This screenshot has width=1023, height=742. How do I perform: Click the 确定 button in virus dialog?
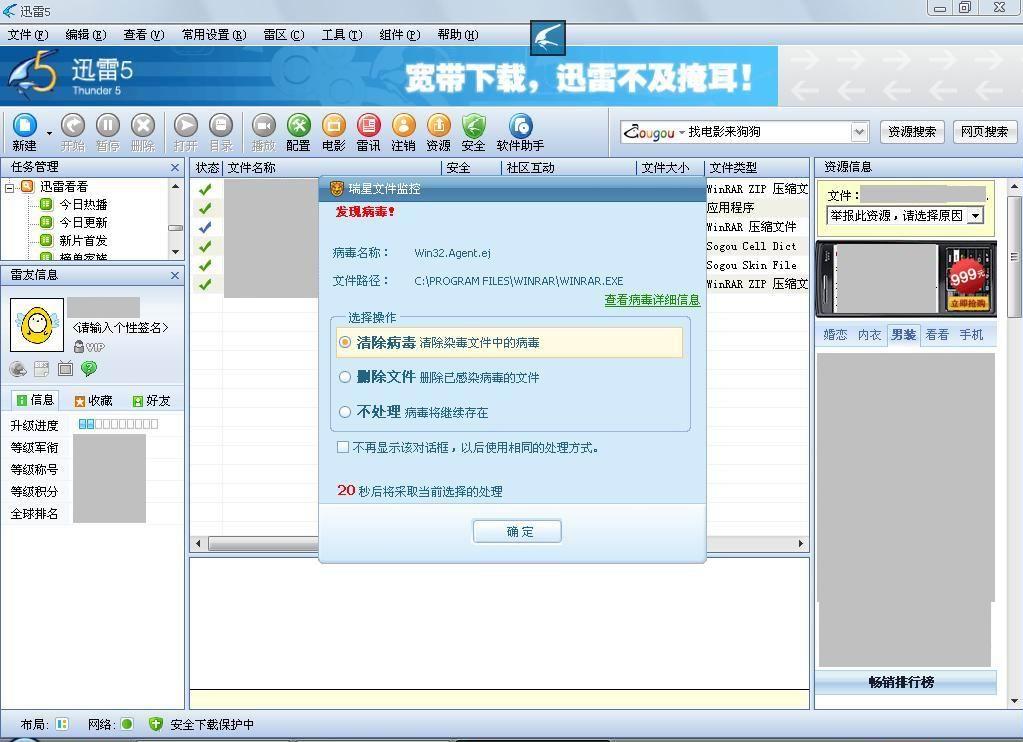tap(517, 531)
